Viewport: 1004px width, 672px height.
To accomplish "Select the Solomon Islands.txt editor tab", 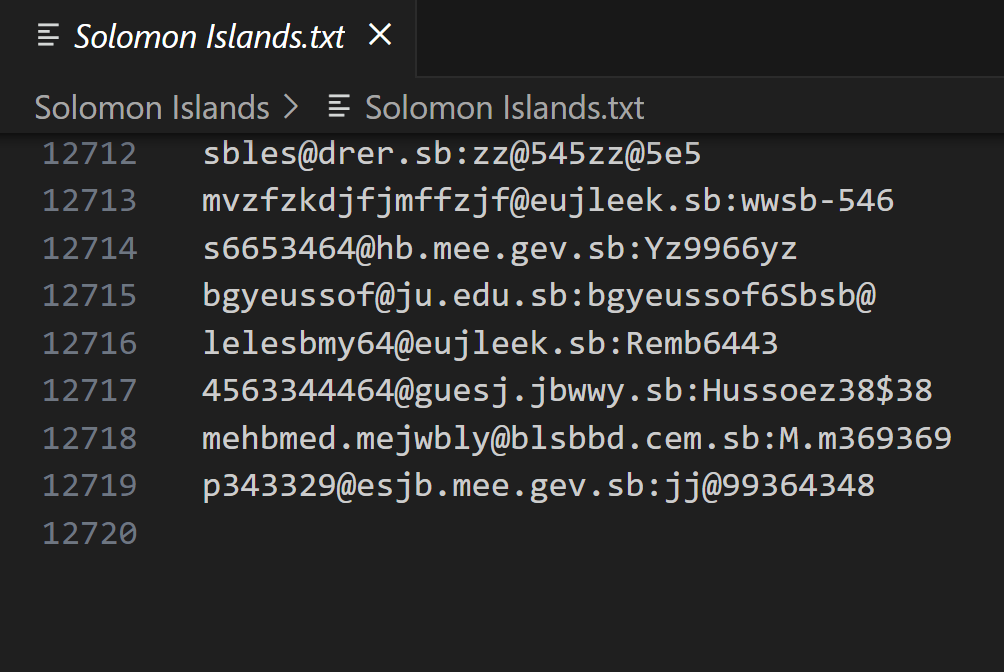I will [x=209, y=37].
